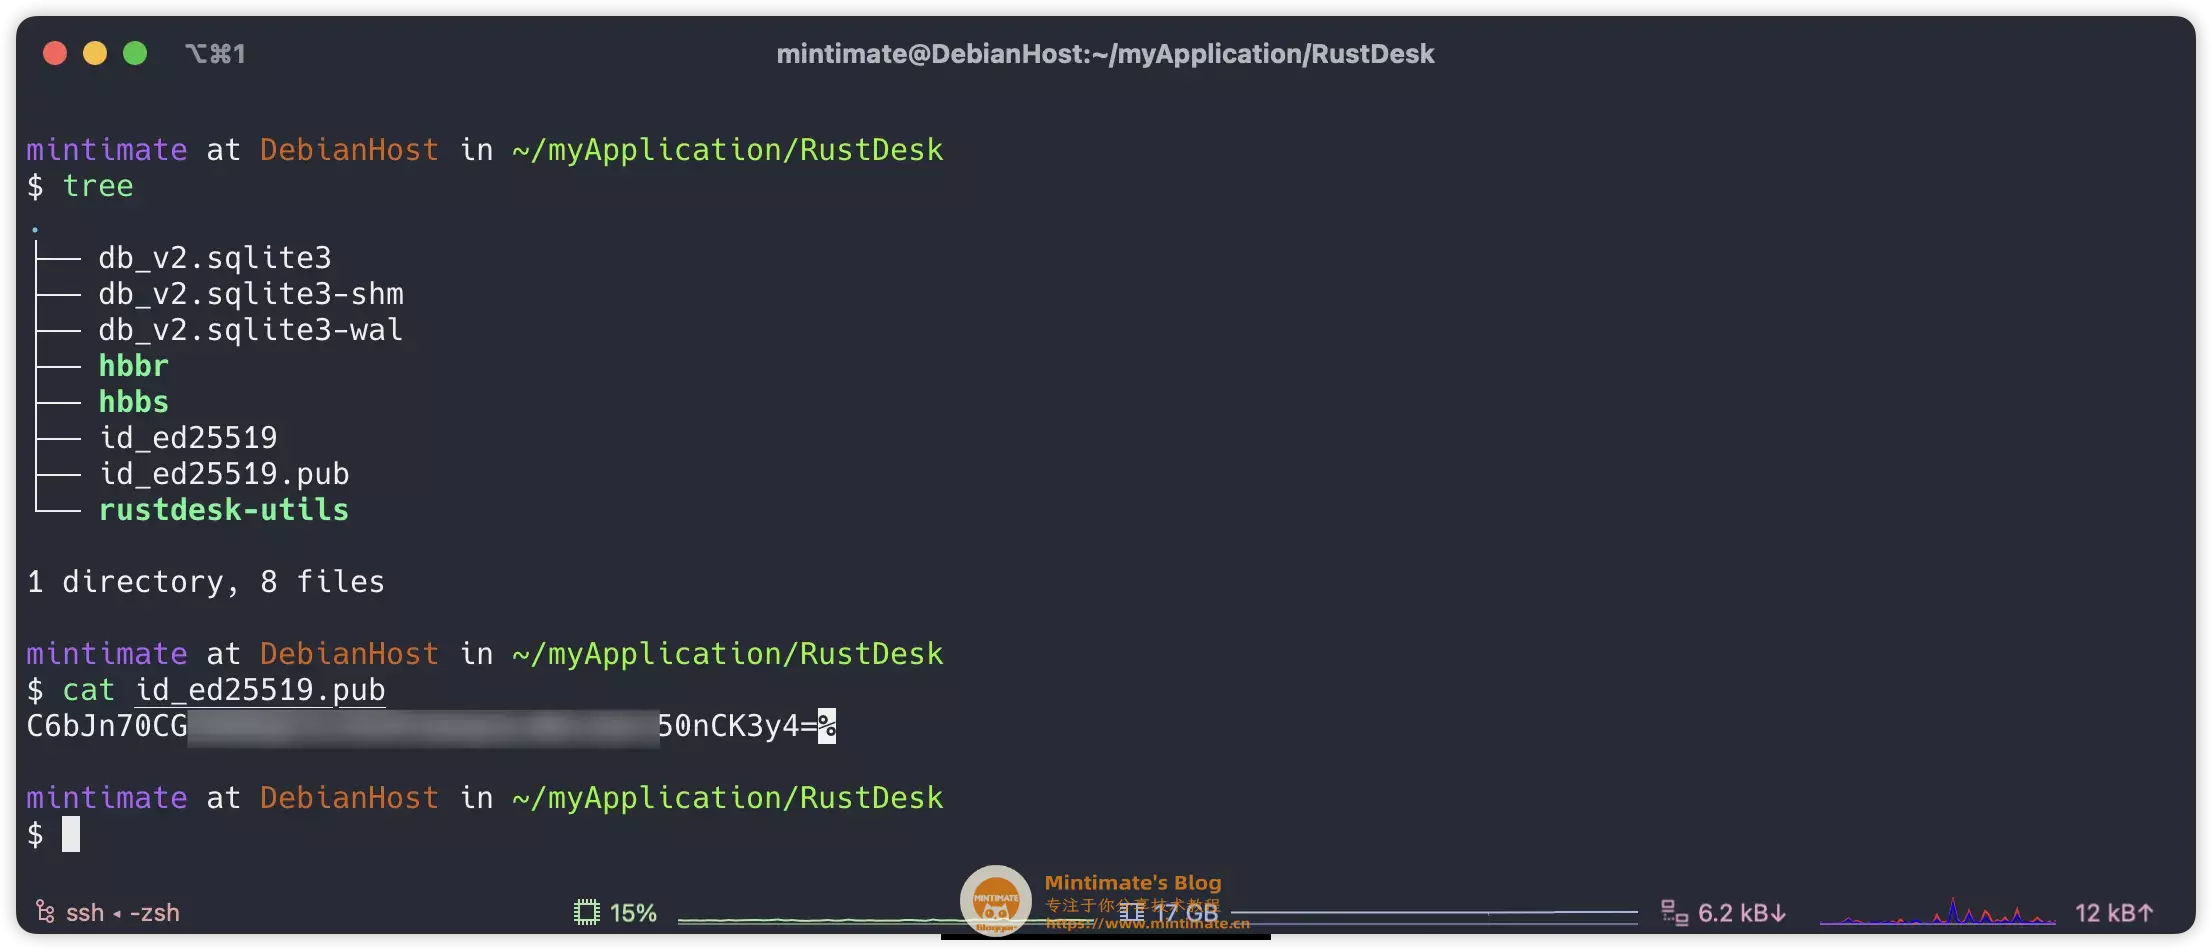The image size is (2212, 950).
Task: Click 'mintimate' in the last prompt
Action: (107, 798)
